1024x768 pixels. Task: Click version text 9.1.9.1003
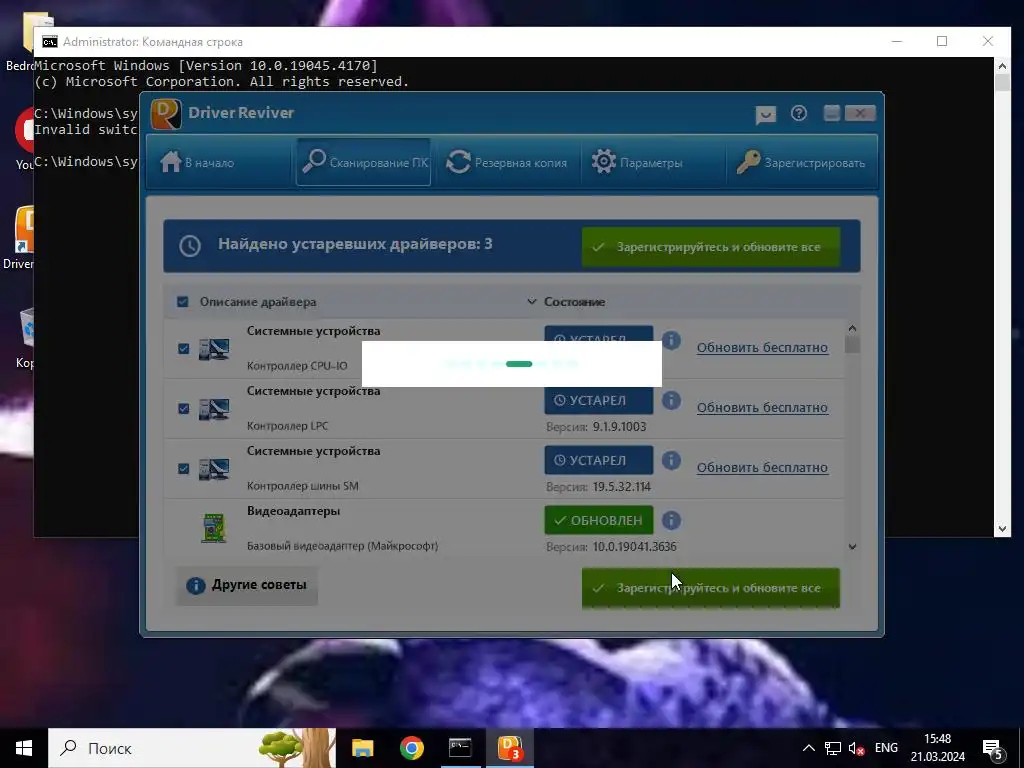pyautogui.click(x=619, y=426)
